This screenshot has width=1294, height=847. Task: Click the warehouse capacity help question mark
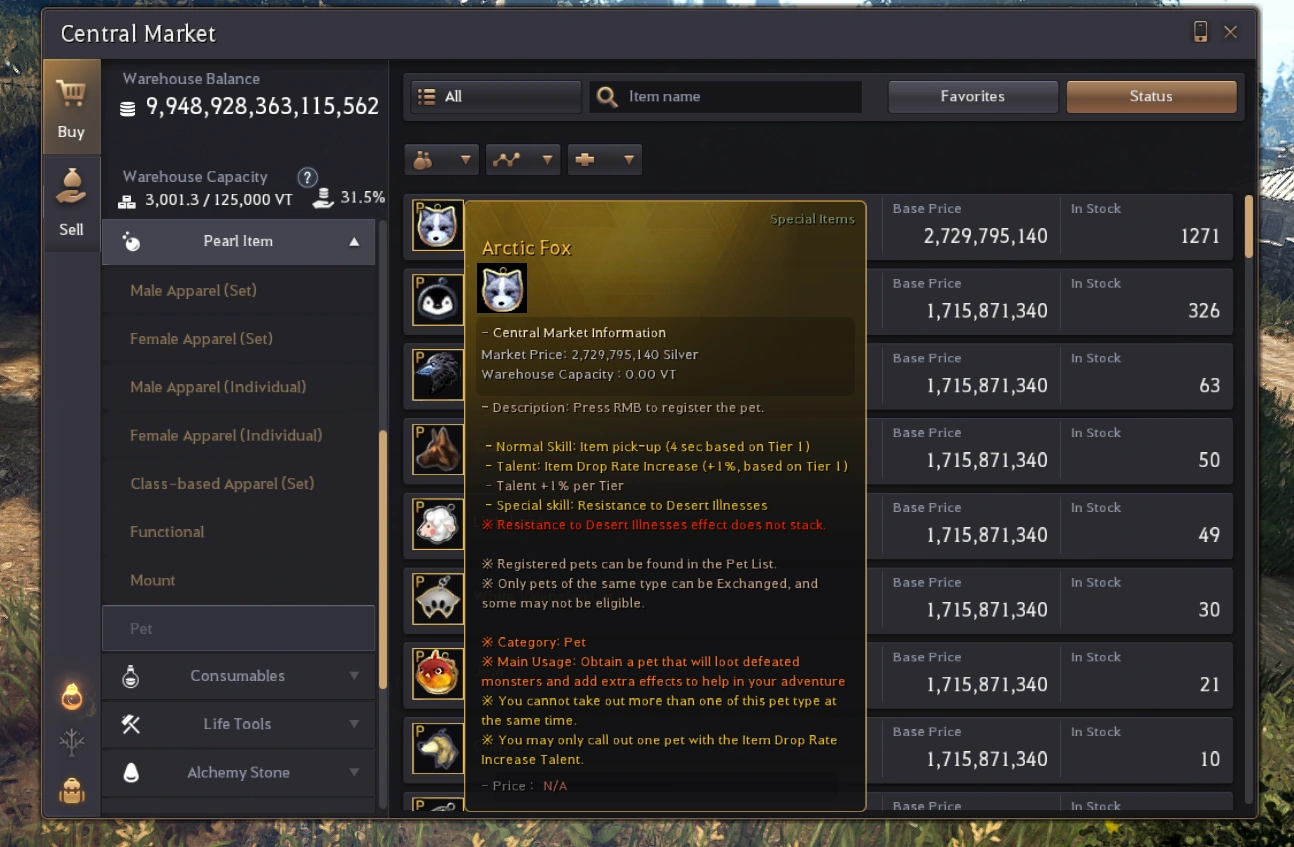pos(308,177)
